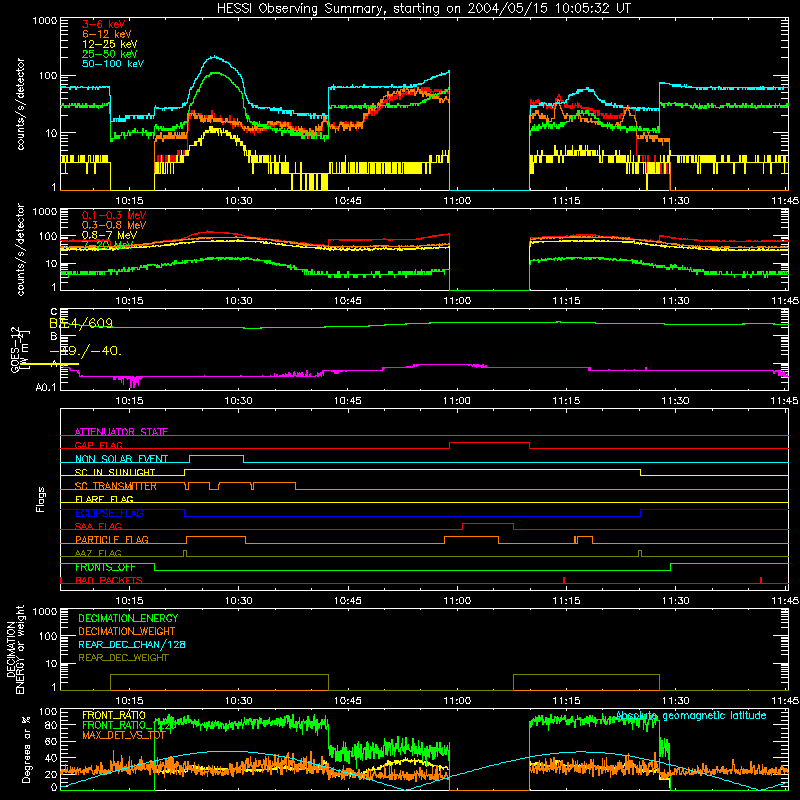The width and height of the screenshot is (800, 800).
Task: Click the ECLIPSE_FLAG label
Action: (x=109, y=513)
